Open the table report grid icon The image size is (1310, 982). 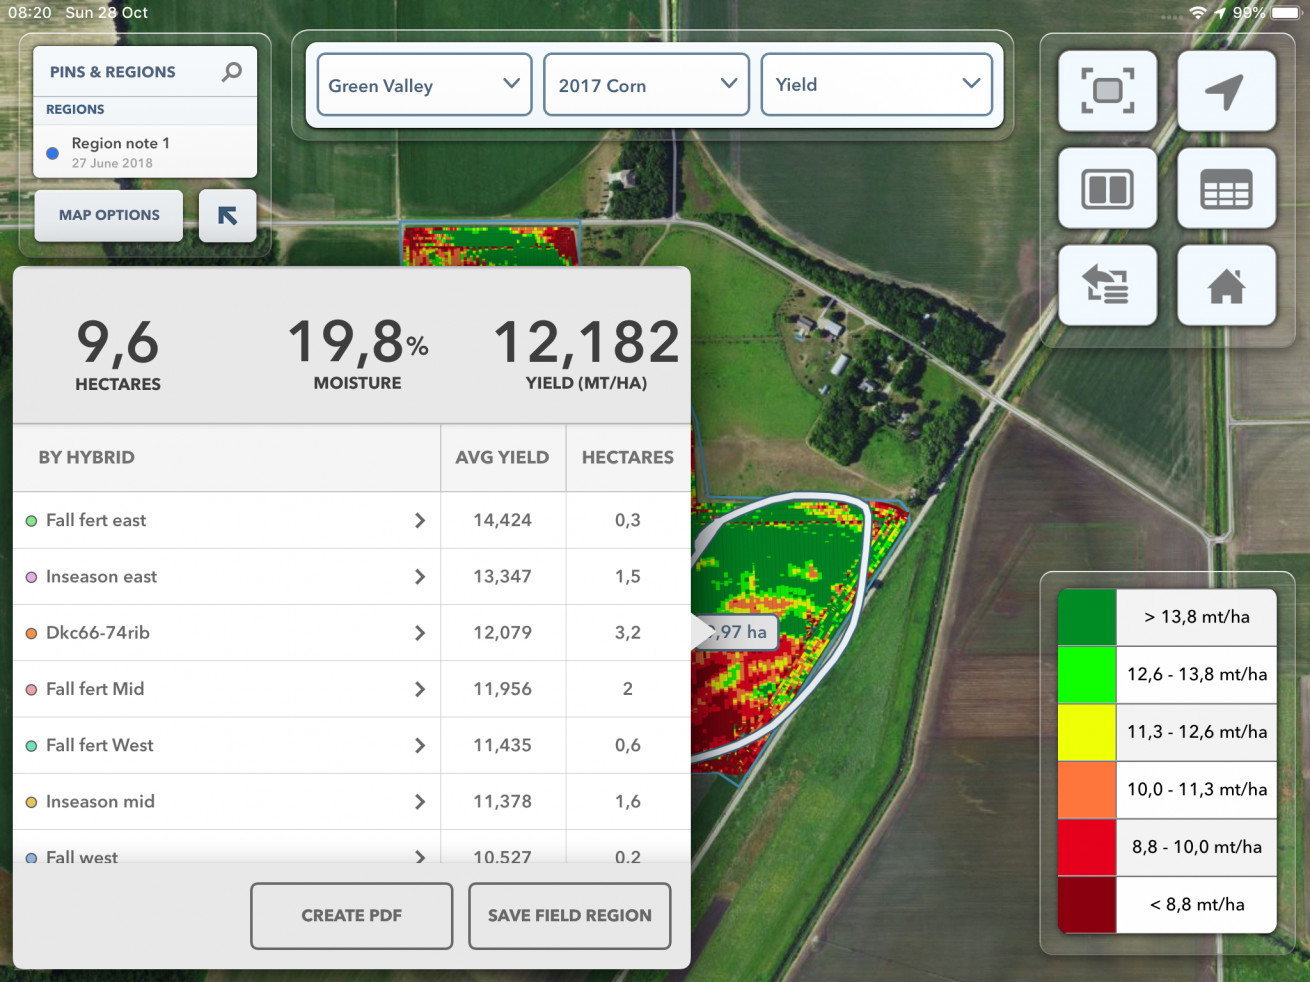(1226, 188)
